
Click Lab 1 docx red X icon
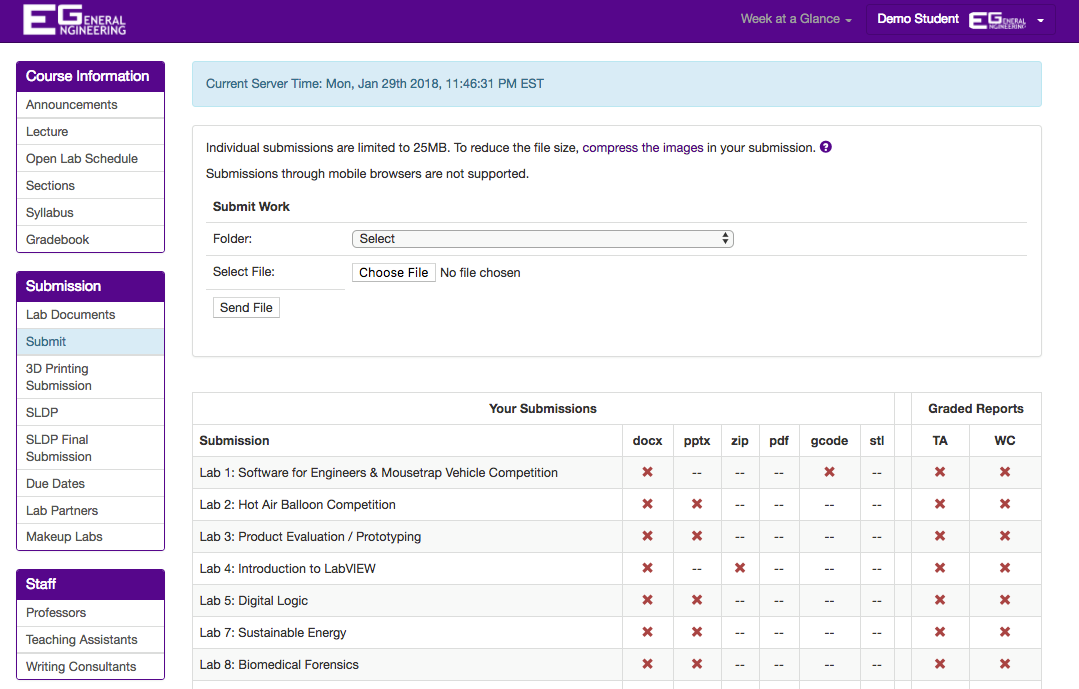648,472
